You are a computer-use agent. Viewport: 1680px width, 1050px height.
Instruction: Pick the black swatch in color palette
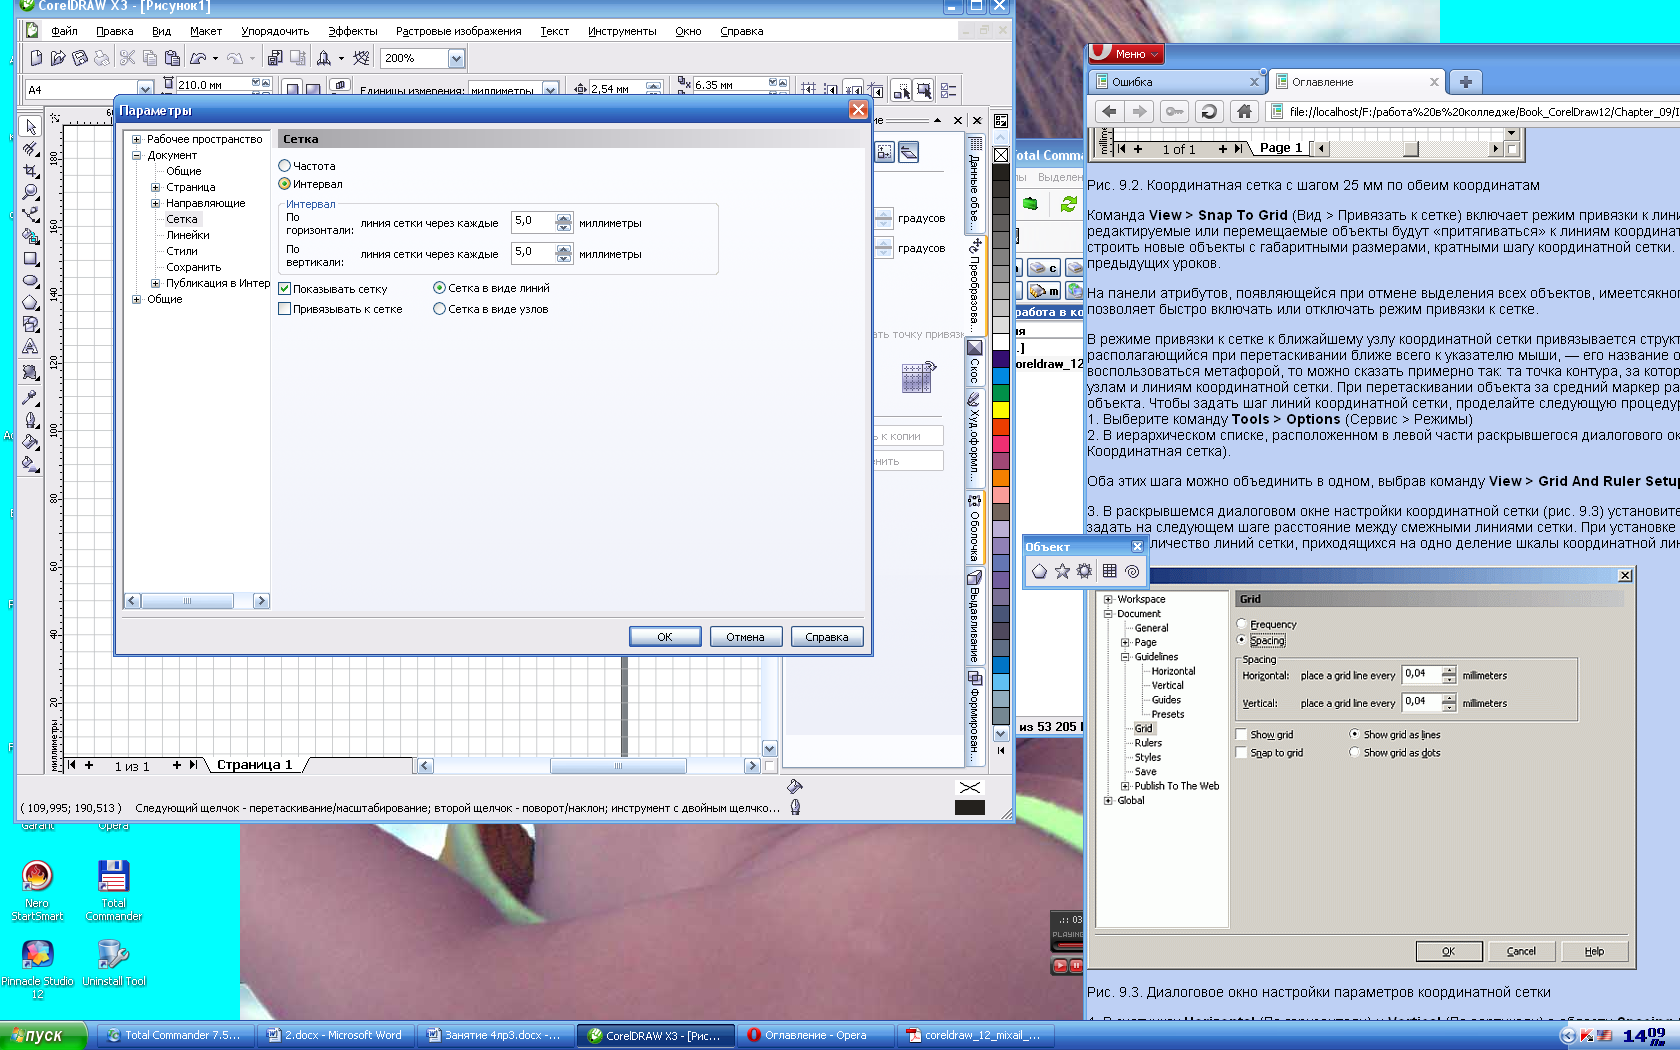1001,173
